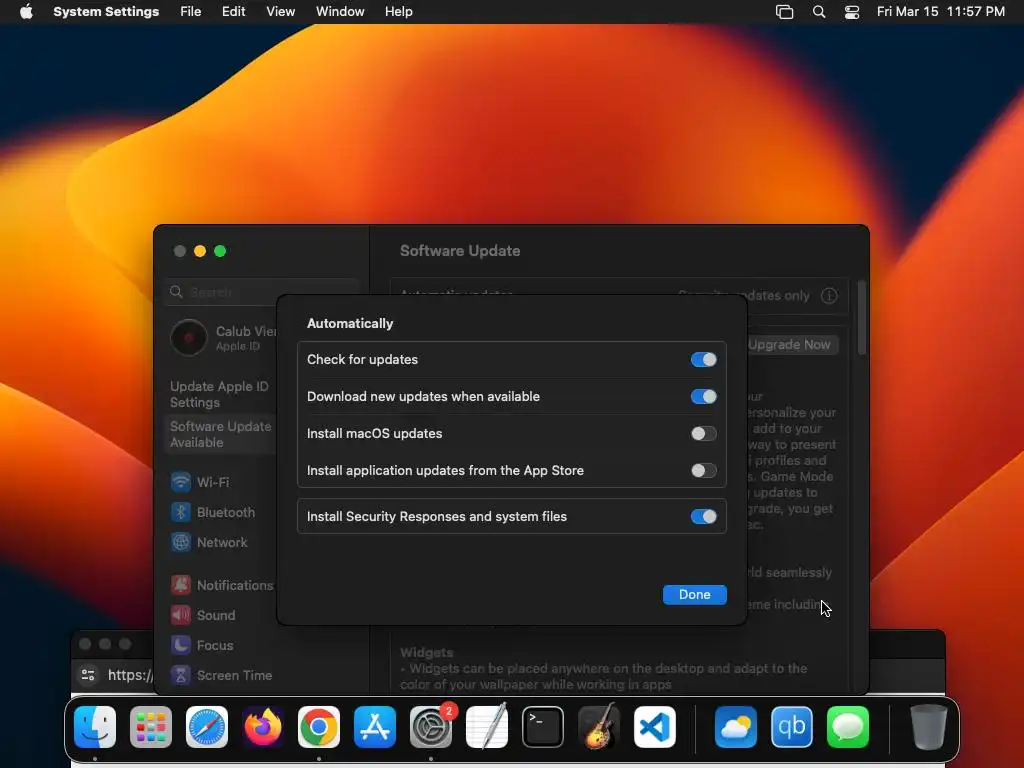Open the Window menu
Viewport: 1024px width, 768px height.
coord(340,12)
